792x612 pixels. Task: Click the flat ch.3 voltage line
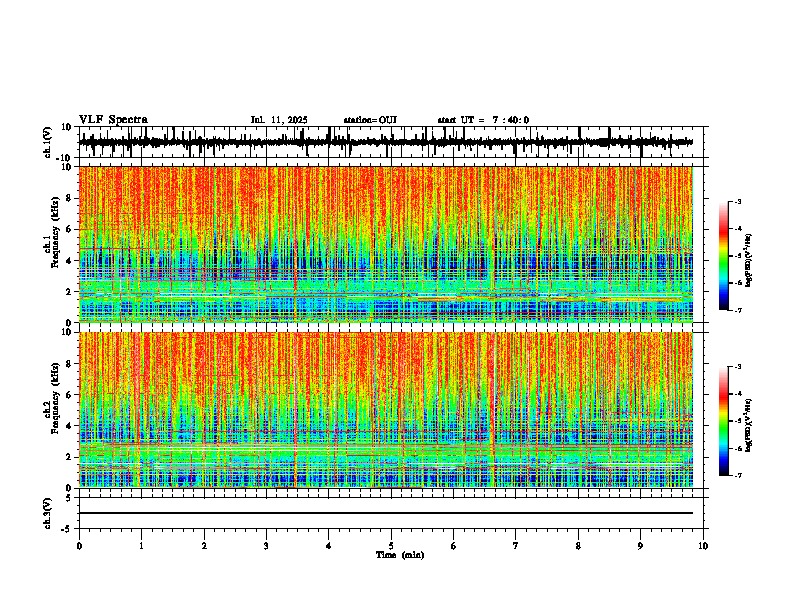coord(386,513)
